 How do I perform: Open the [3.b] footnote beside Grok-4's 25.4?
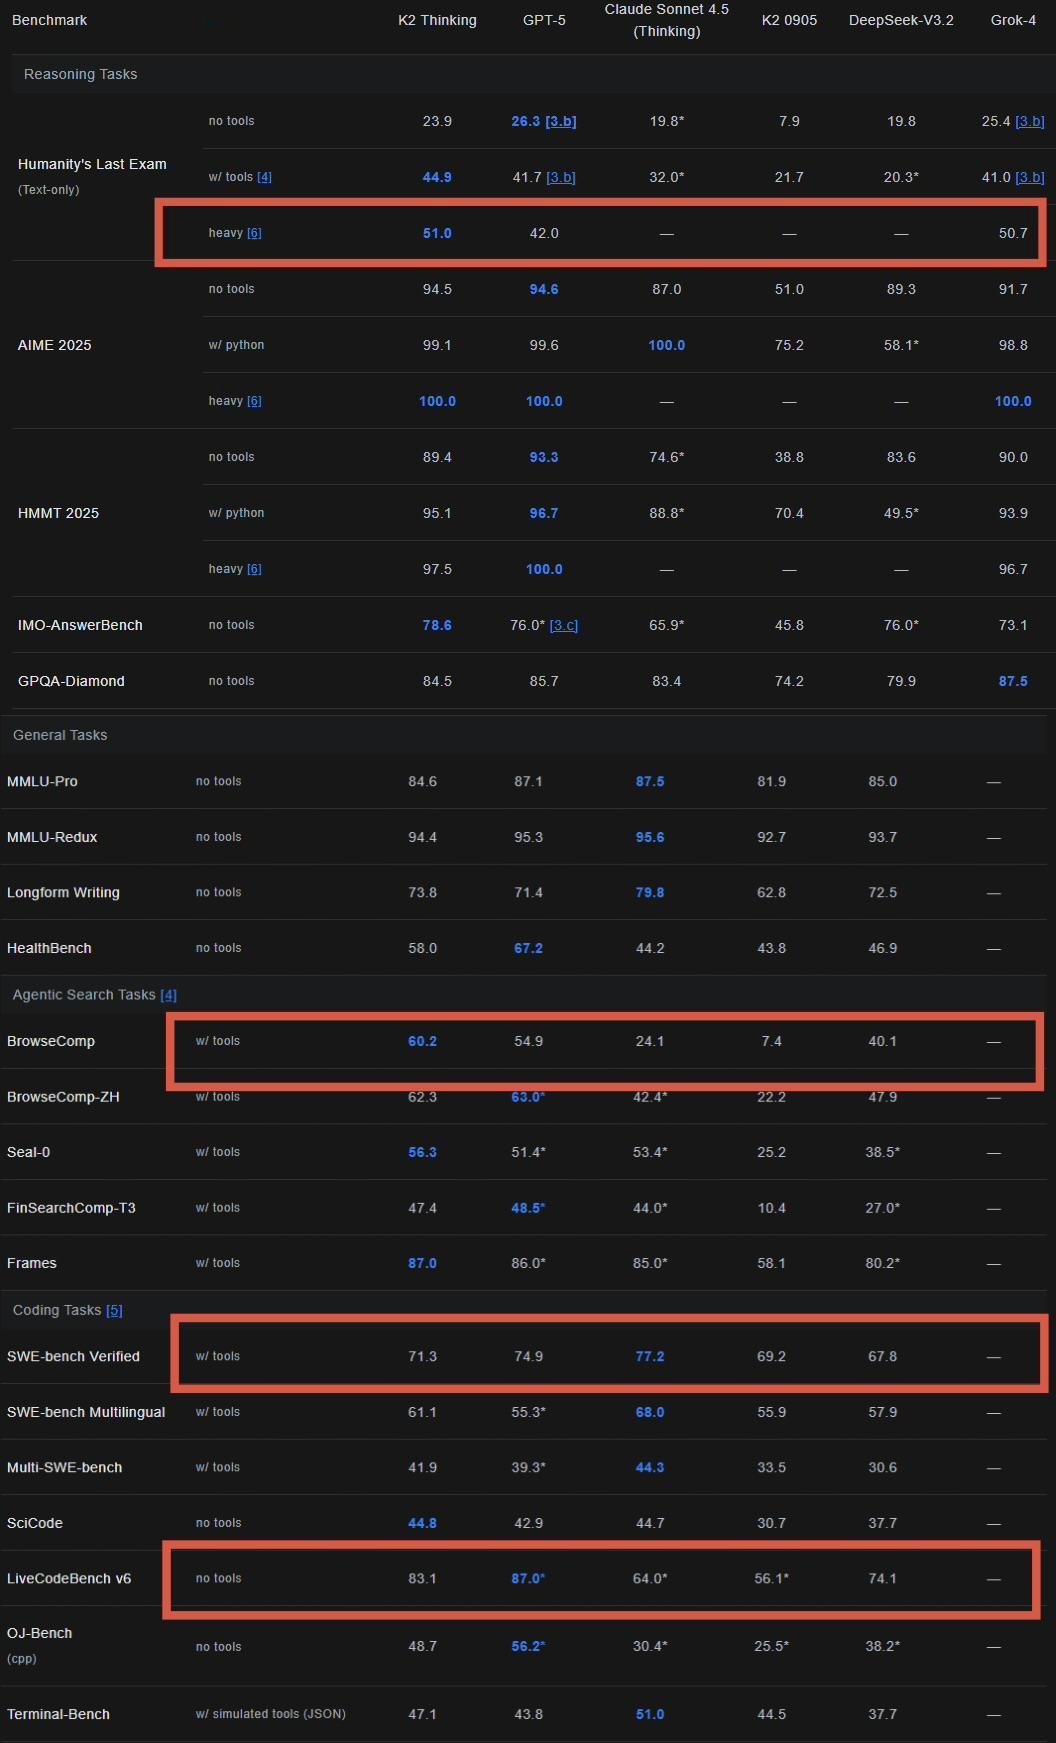[1030, 121]
